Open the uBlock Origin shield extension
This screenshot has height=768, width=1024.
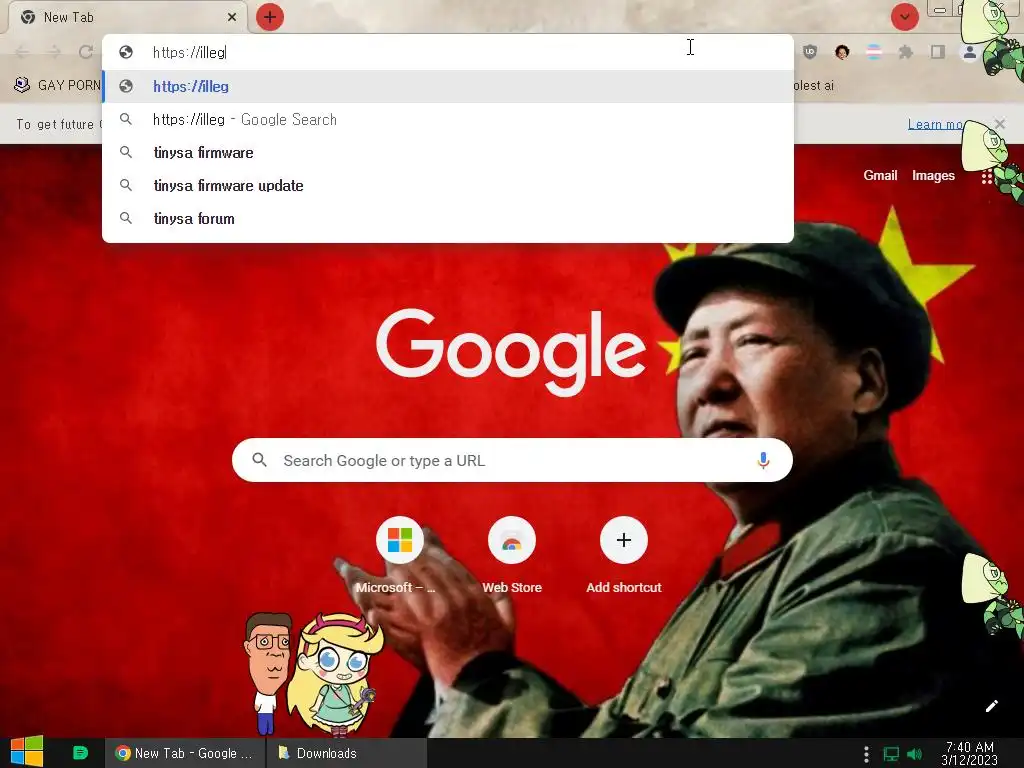coord(810,52)
